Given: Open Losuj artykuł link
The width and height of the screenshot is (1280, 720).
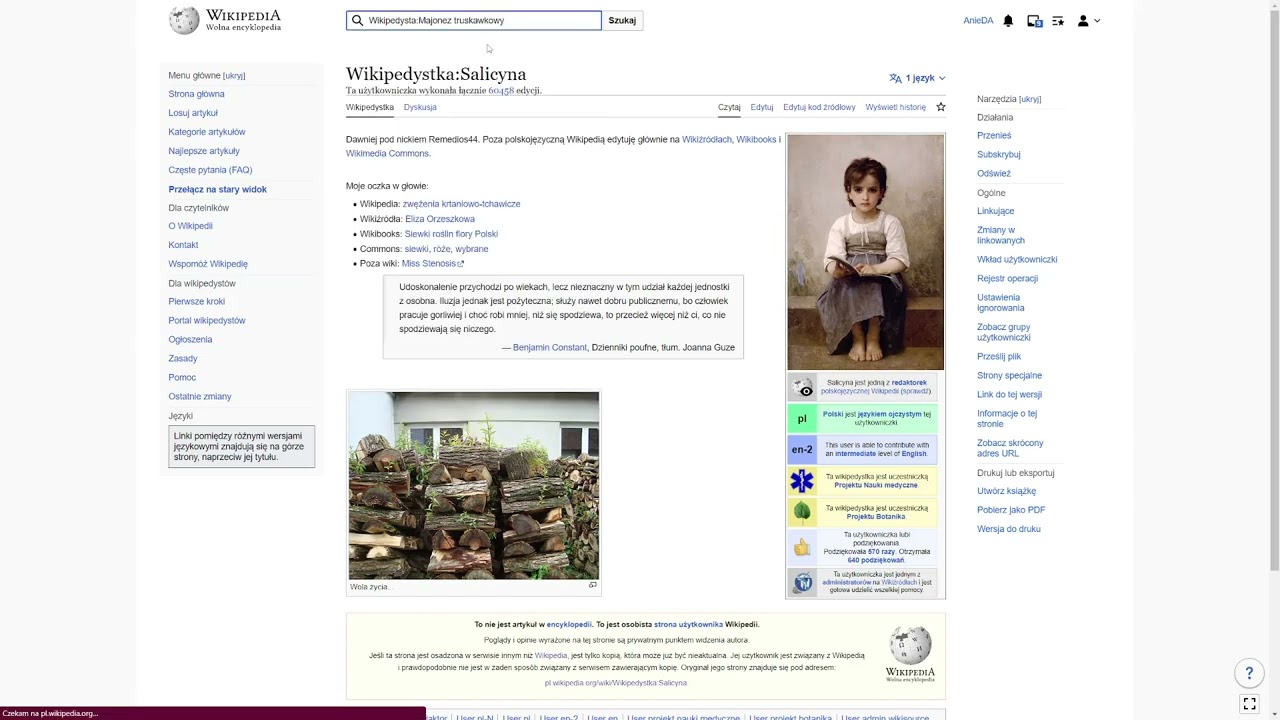Looking at the screenshot, I should (x=193, y=113).
